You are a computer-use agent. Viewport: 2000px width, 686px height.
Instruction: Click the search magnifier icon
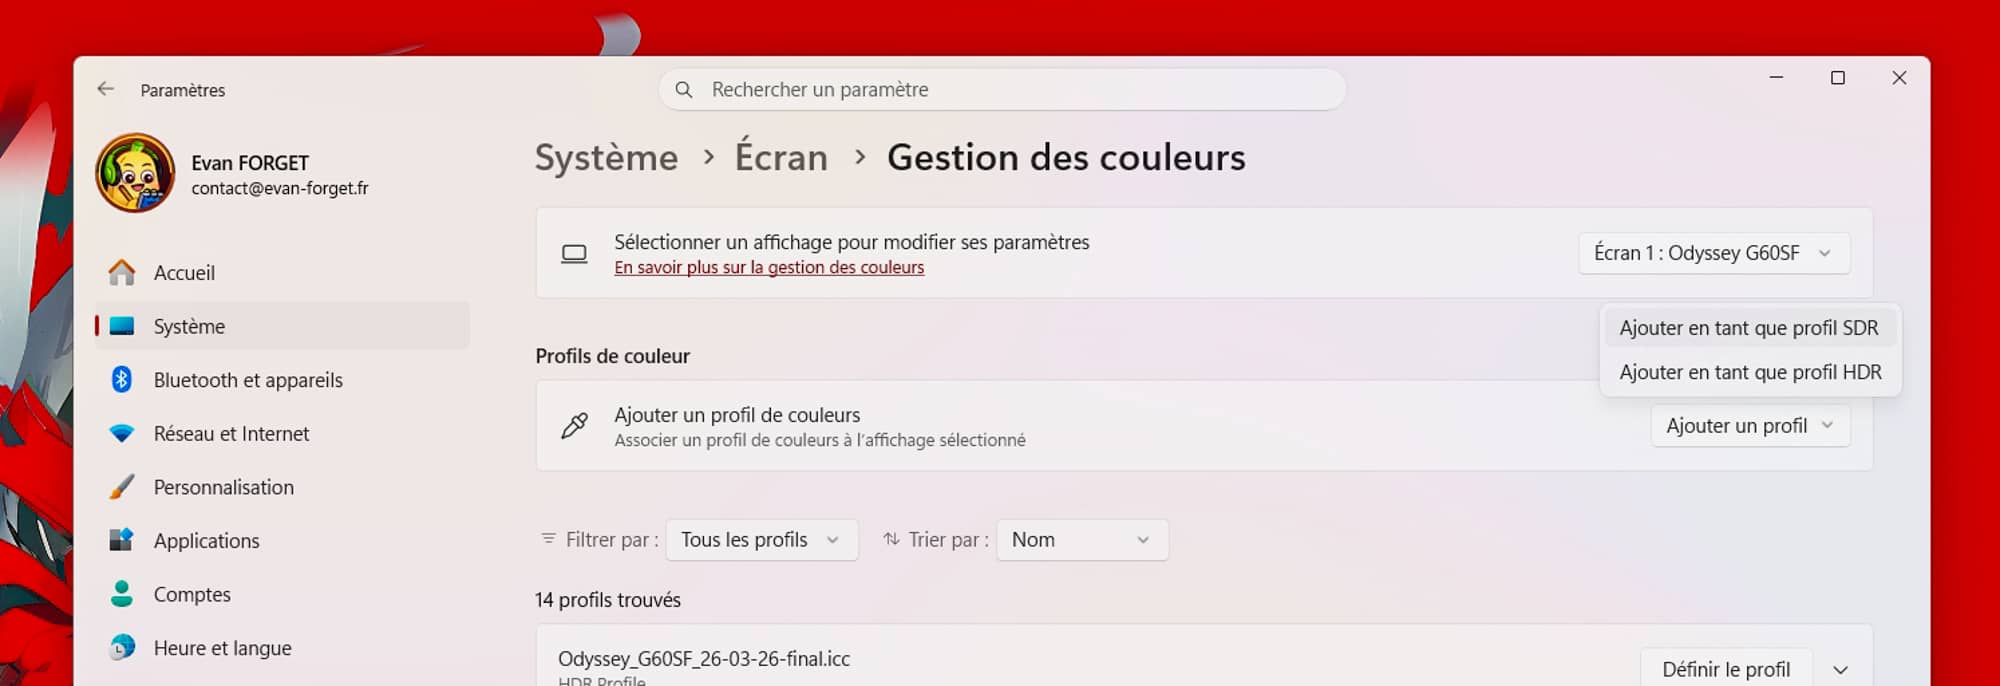[x=684, y=90]
